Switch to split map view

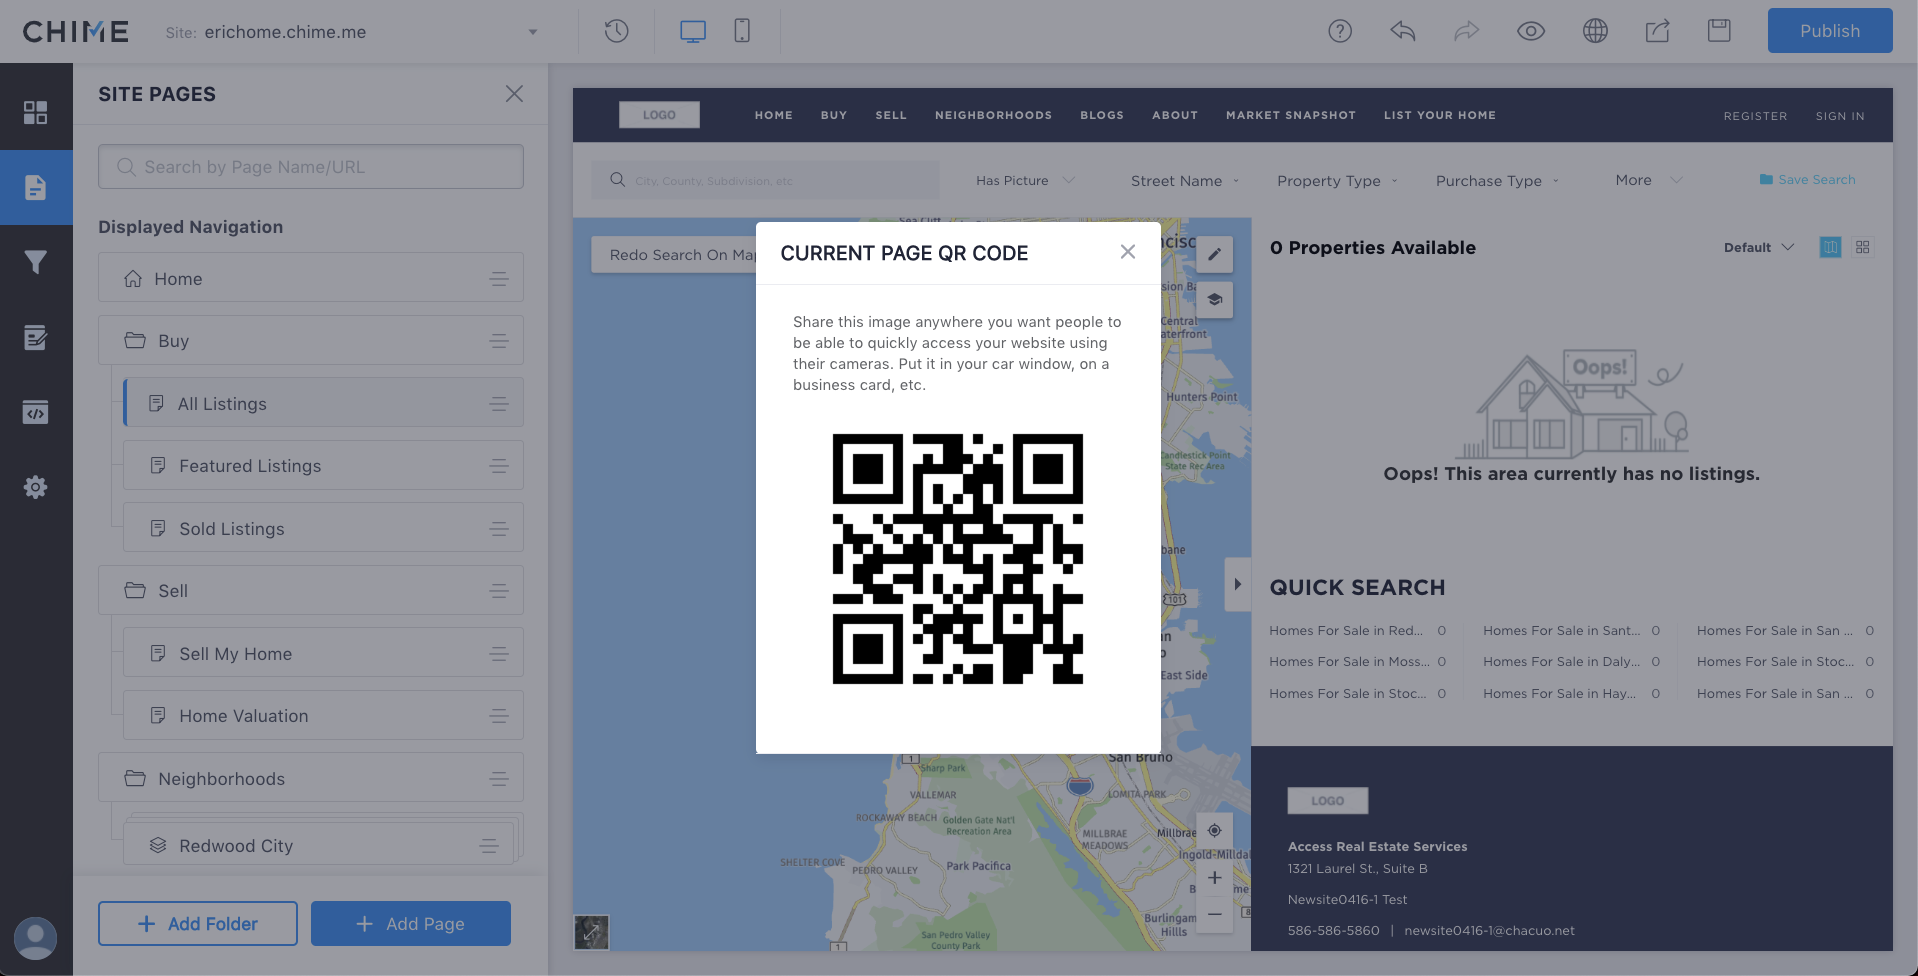click(x=1830, y=247)
